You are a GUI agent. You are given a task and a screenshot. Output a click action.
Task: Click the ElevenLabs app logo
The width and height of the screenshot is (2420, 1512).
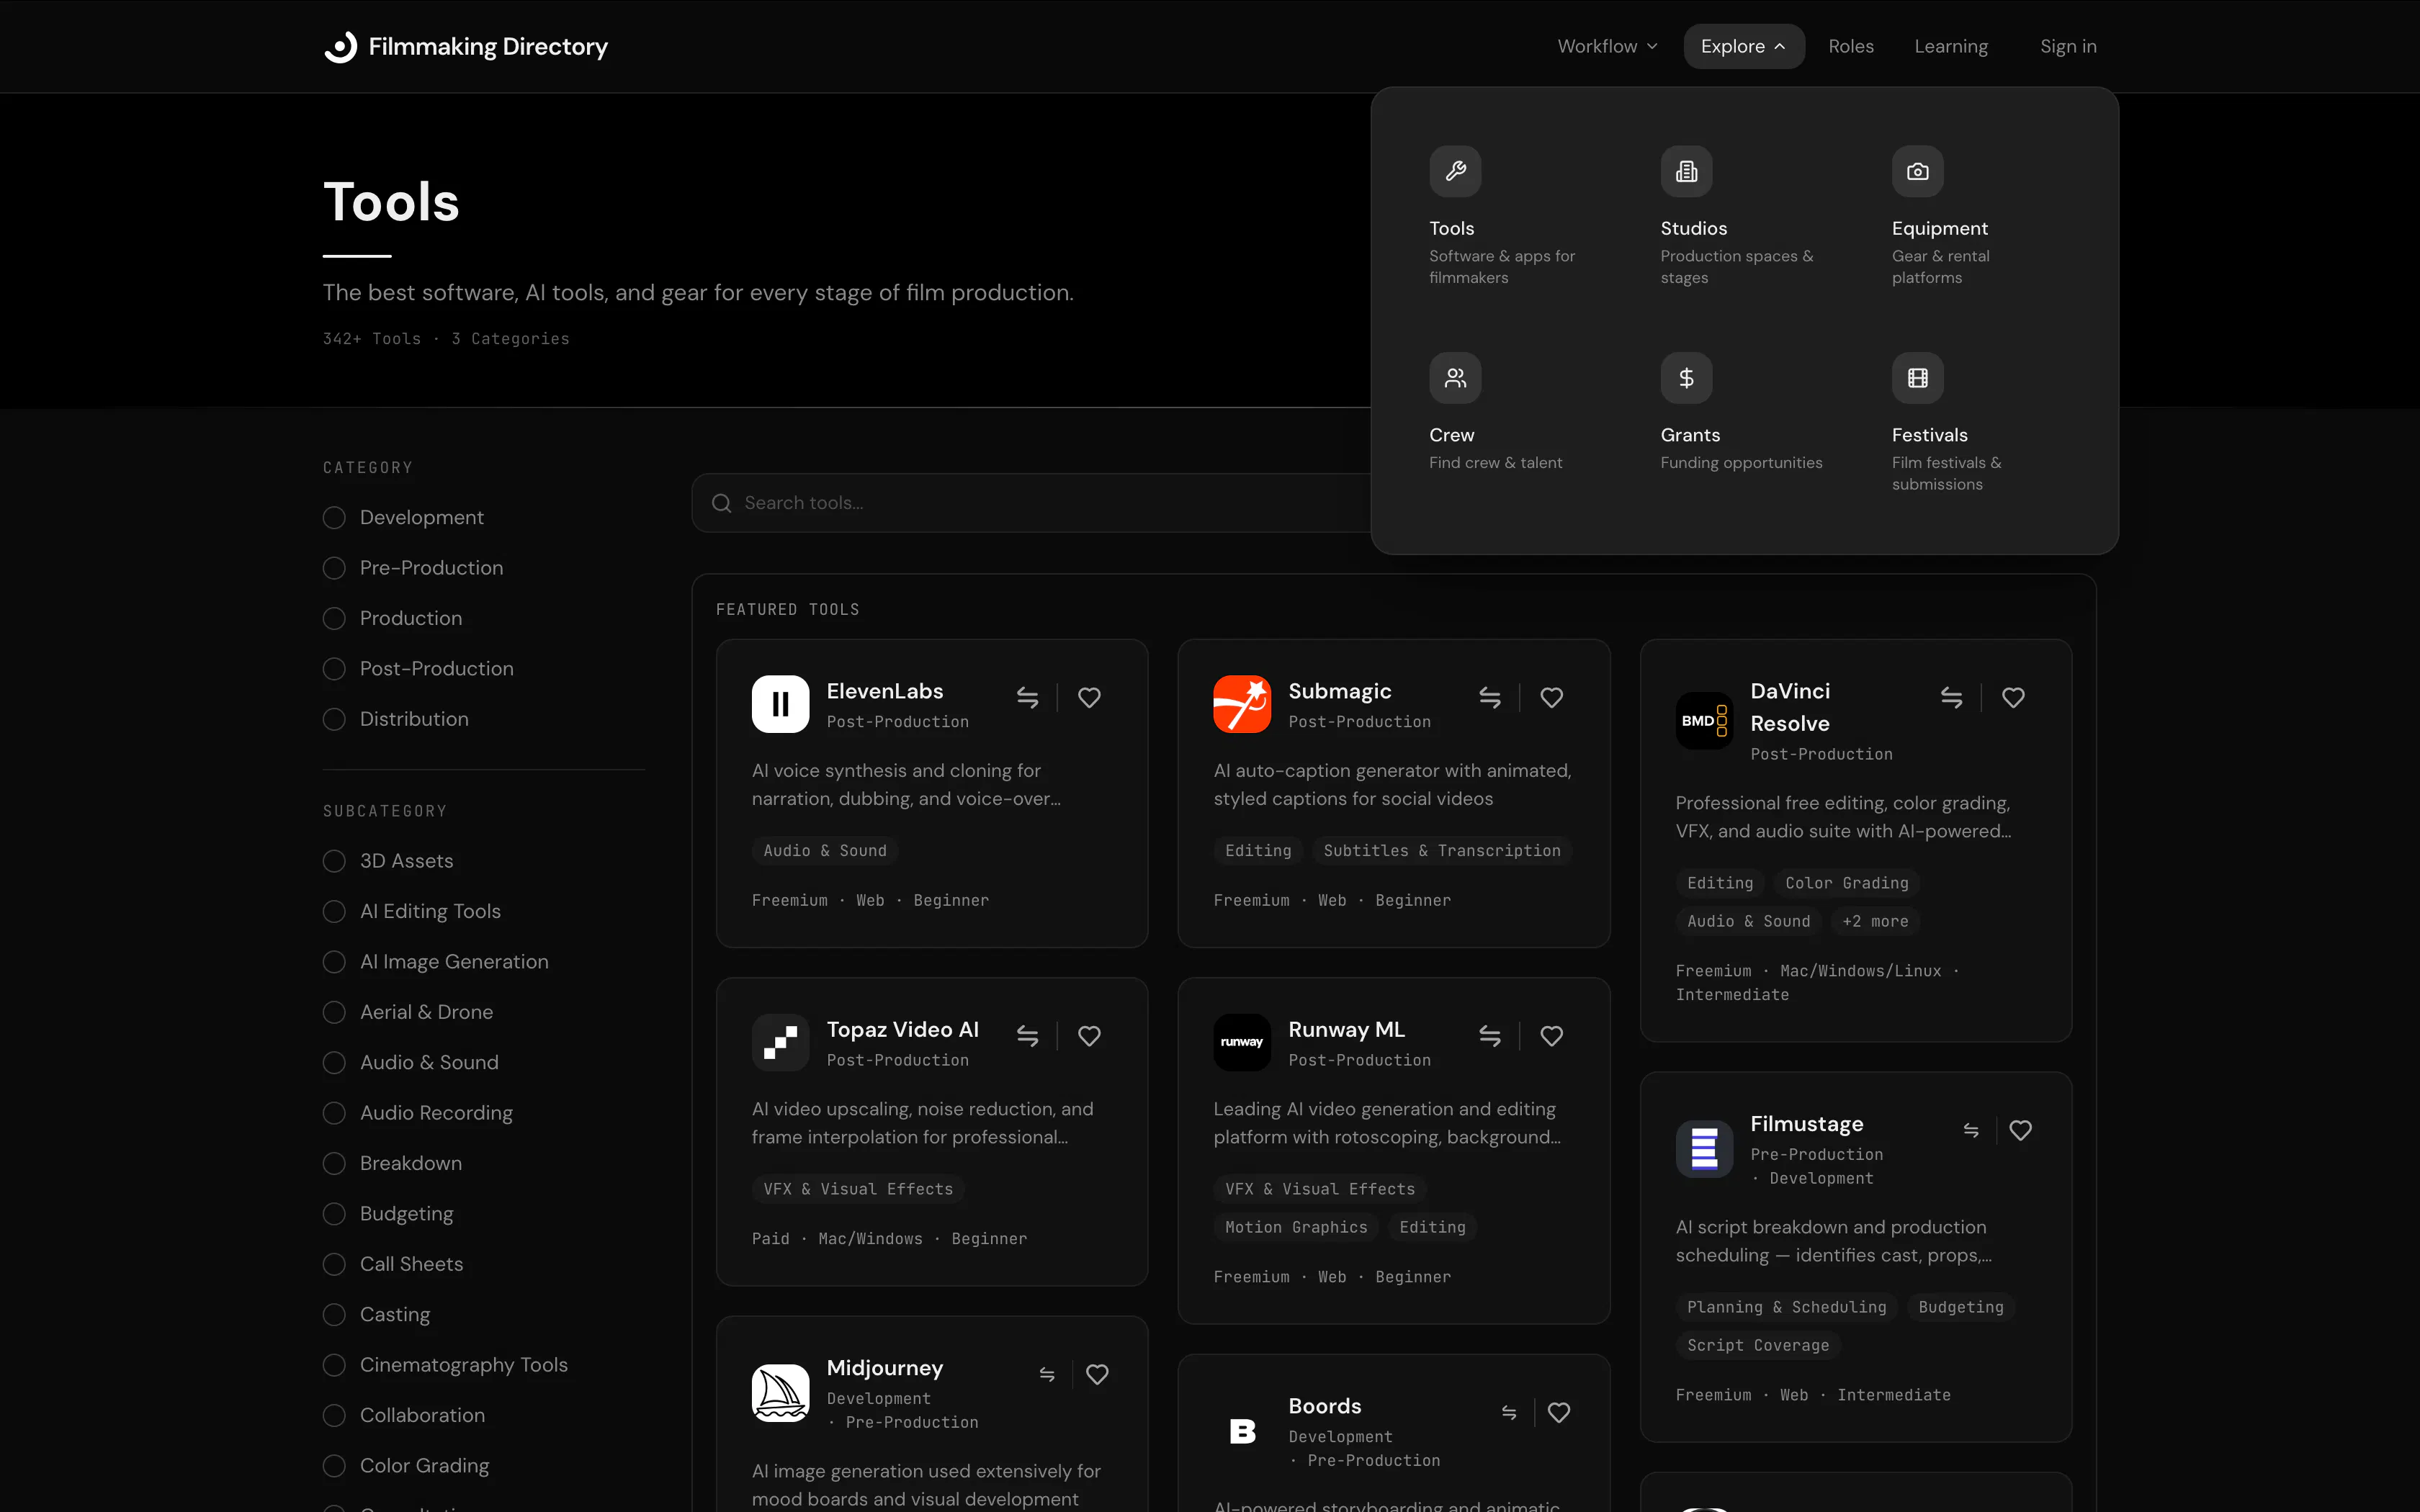point(780,704)
